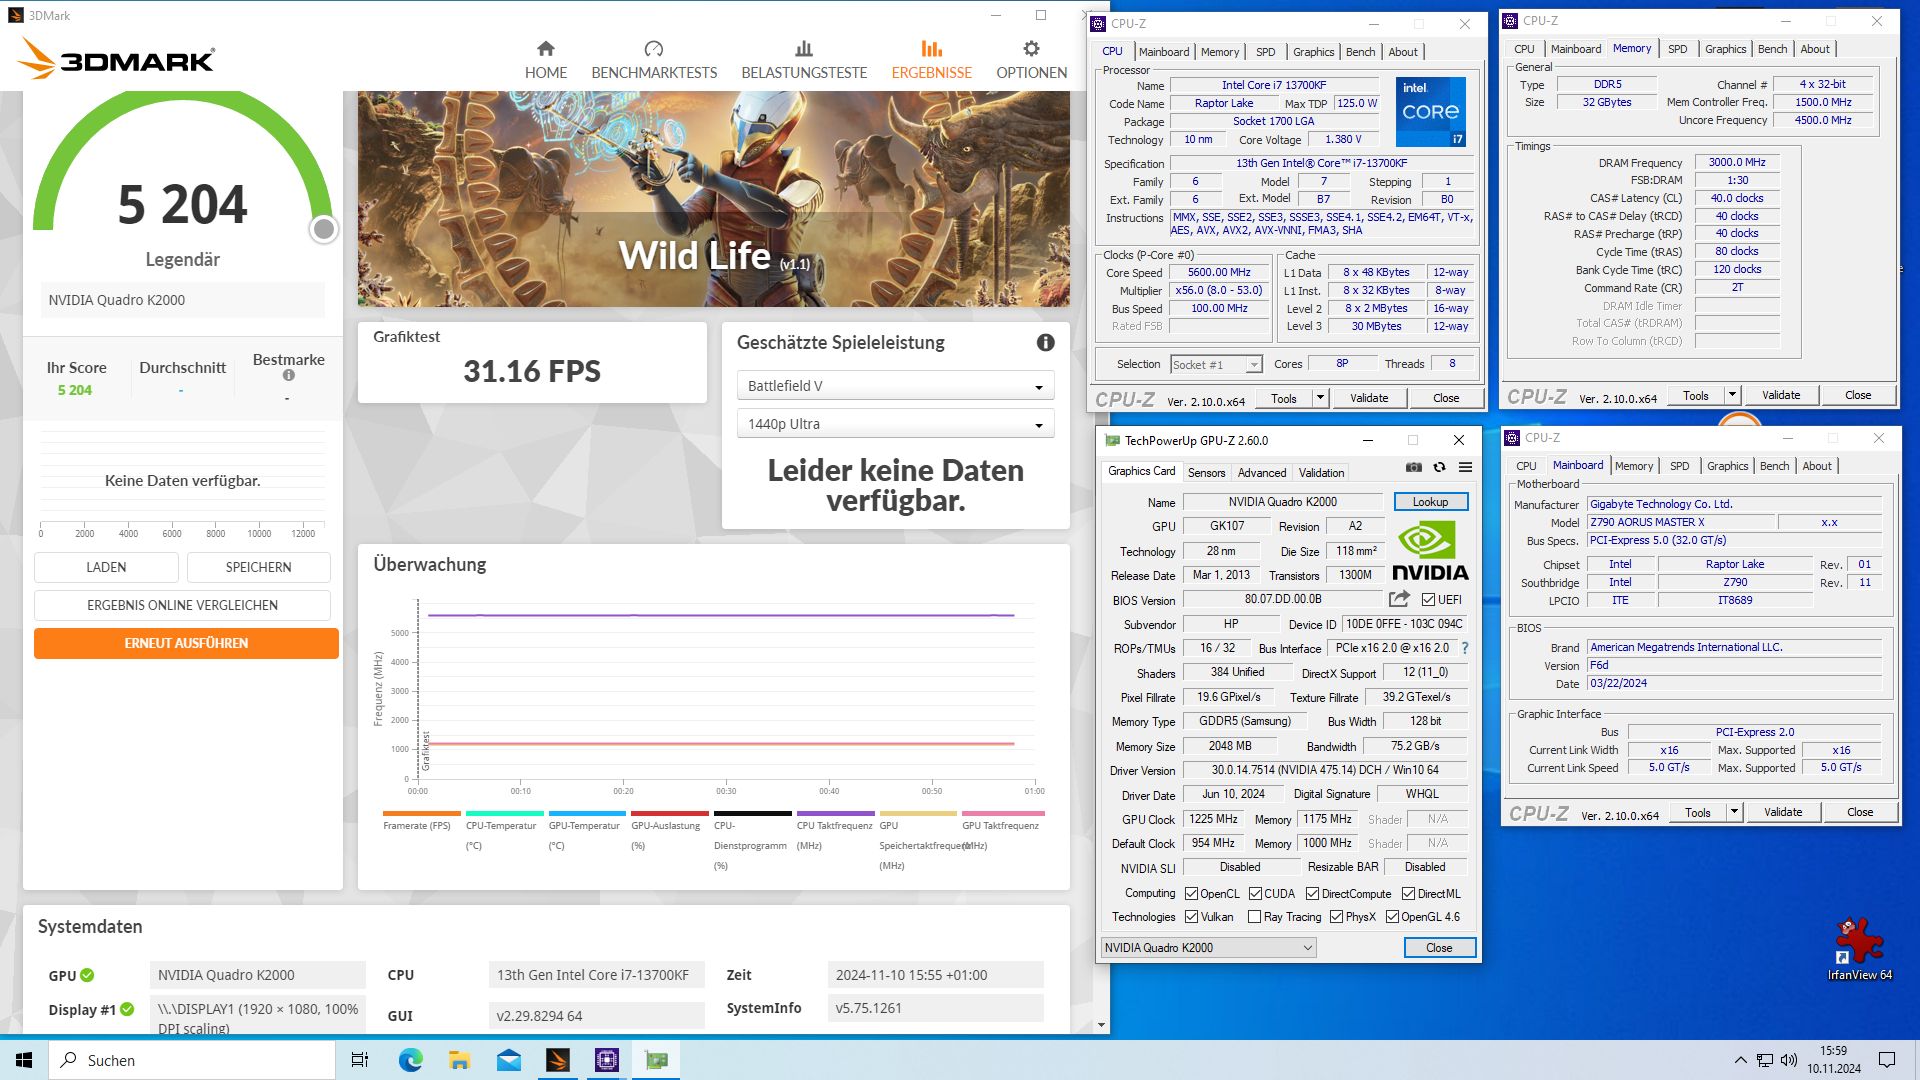This screenshot has width=1920, height=1080.
Task: Switch to GPU-Z via taskbar icon
Action: click(x=656, y=1060)
